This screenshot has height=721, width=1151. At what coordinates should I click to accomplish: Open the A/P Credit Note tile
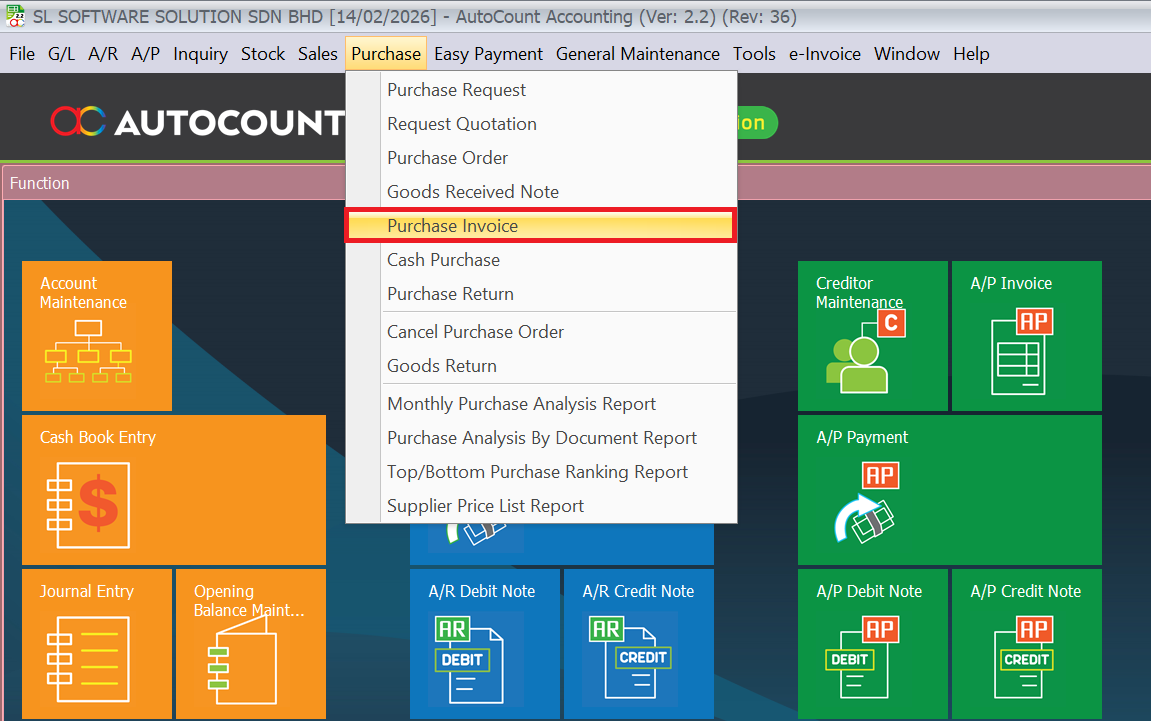coord(1026,644)
